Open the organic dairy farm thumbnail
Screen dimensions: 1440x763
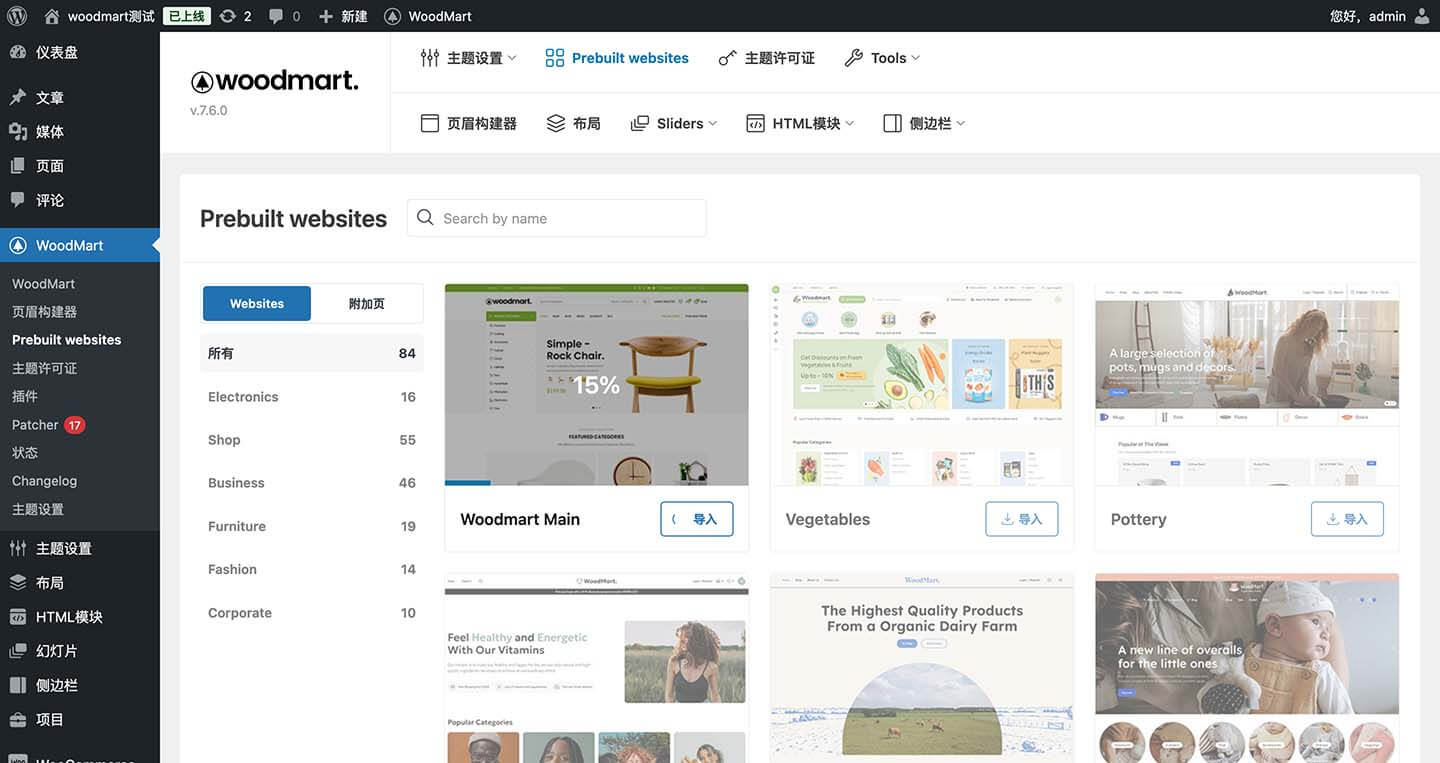922,668
